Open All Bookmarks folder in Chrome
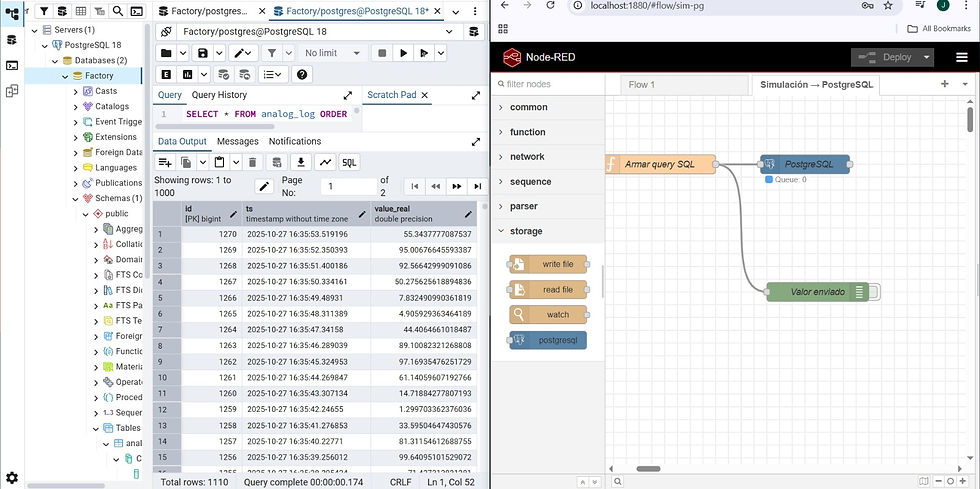 coord(938,29)
